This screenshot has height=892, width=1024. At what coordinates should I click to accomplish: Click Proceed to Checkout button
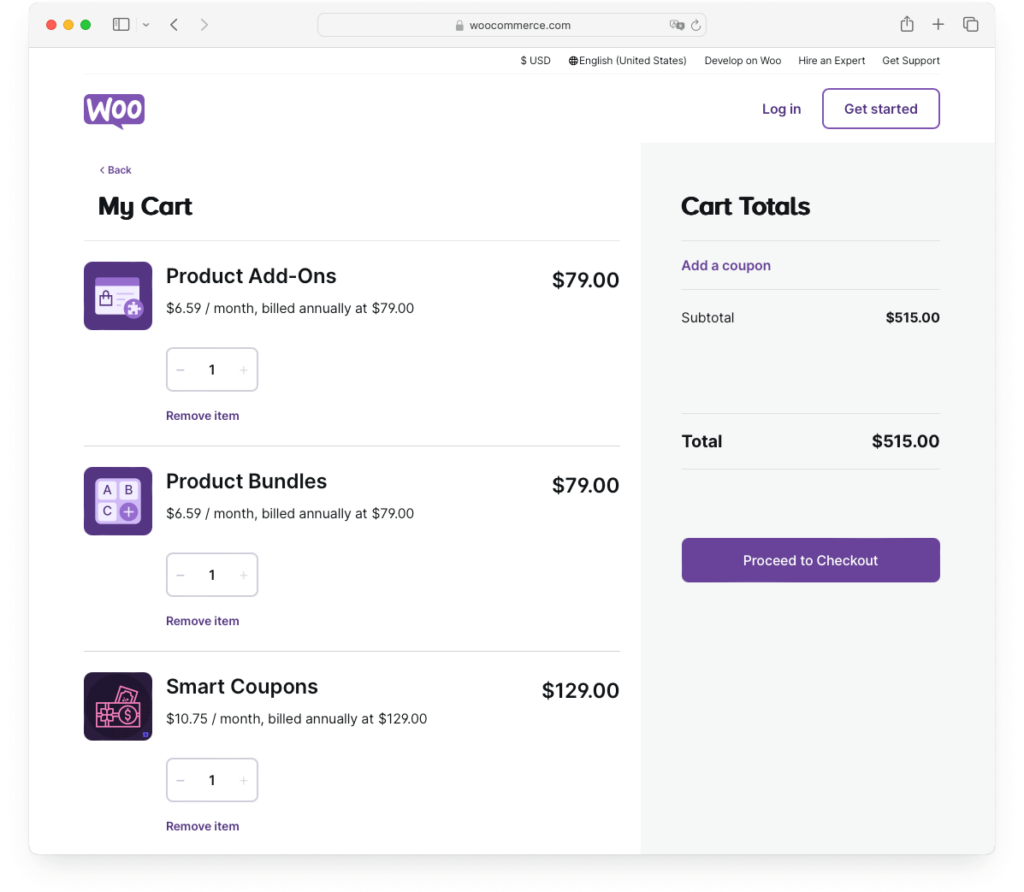[810, 560]
